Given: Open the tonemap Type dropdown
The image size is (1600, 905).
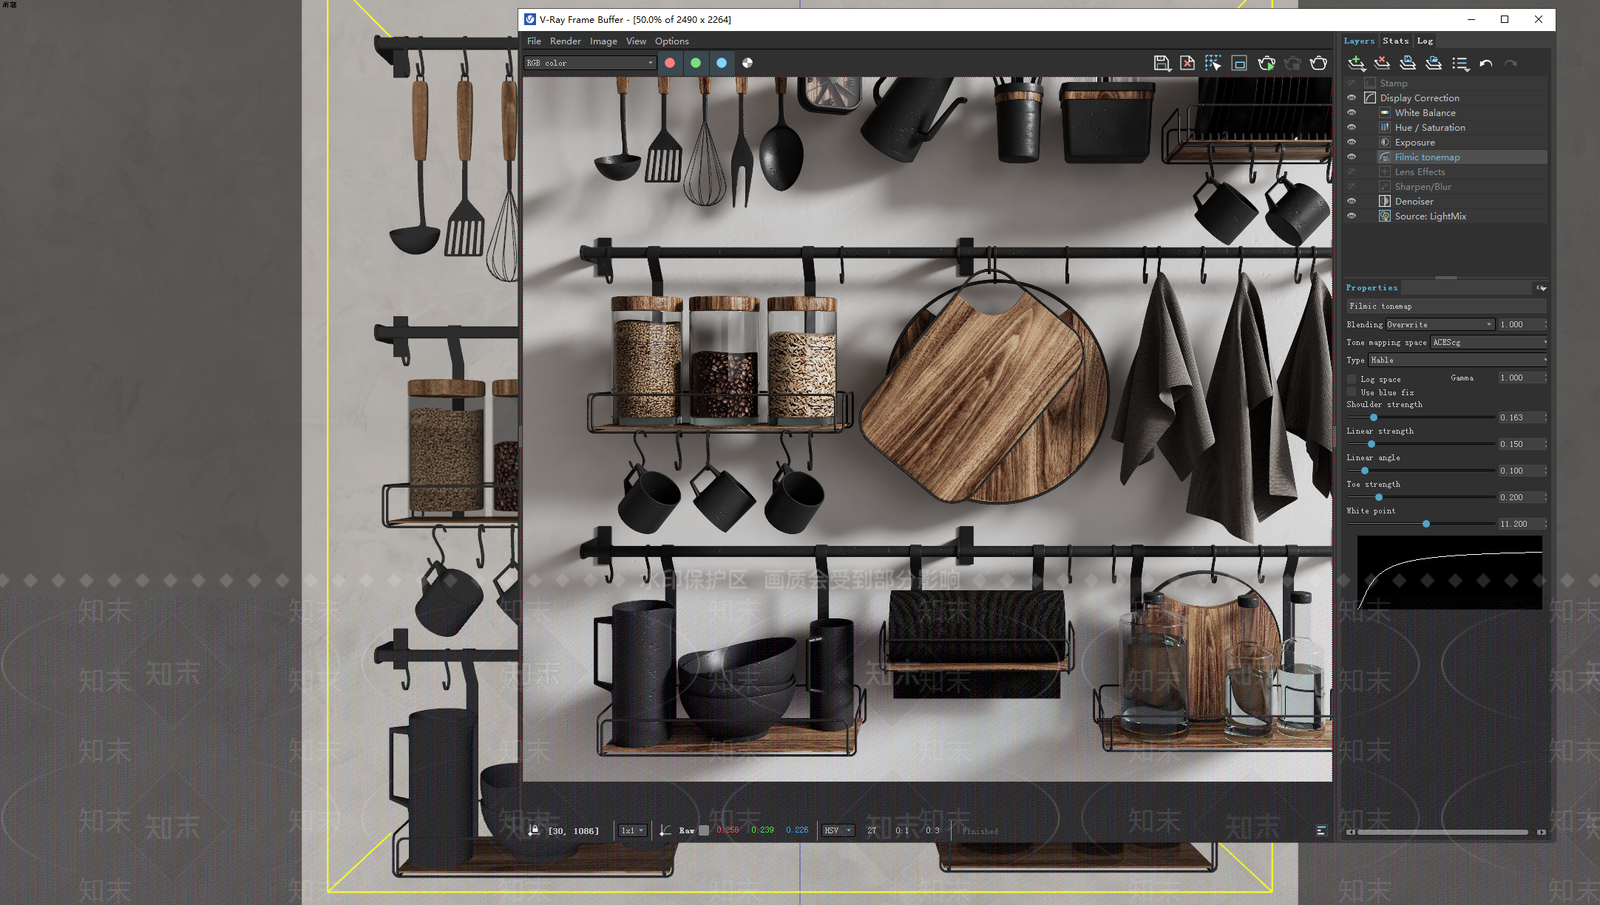Looking at the screenshot, I should pos(1458,360).
